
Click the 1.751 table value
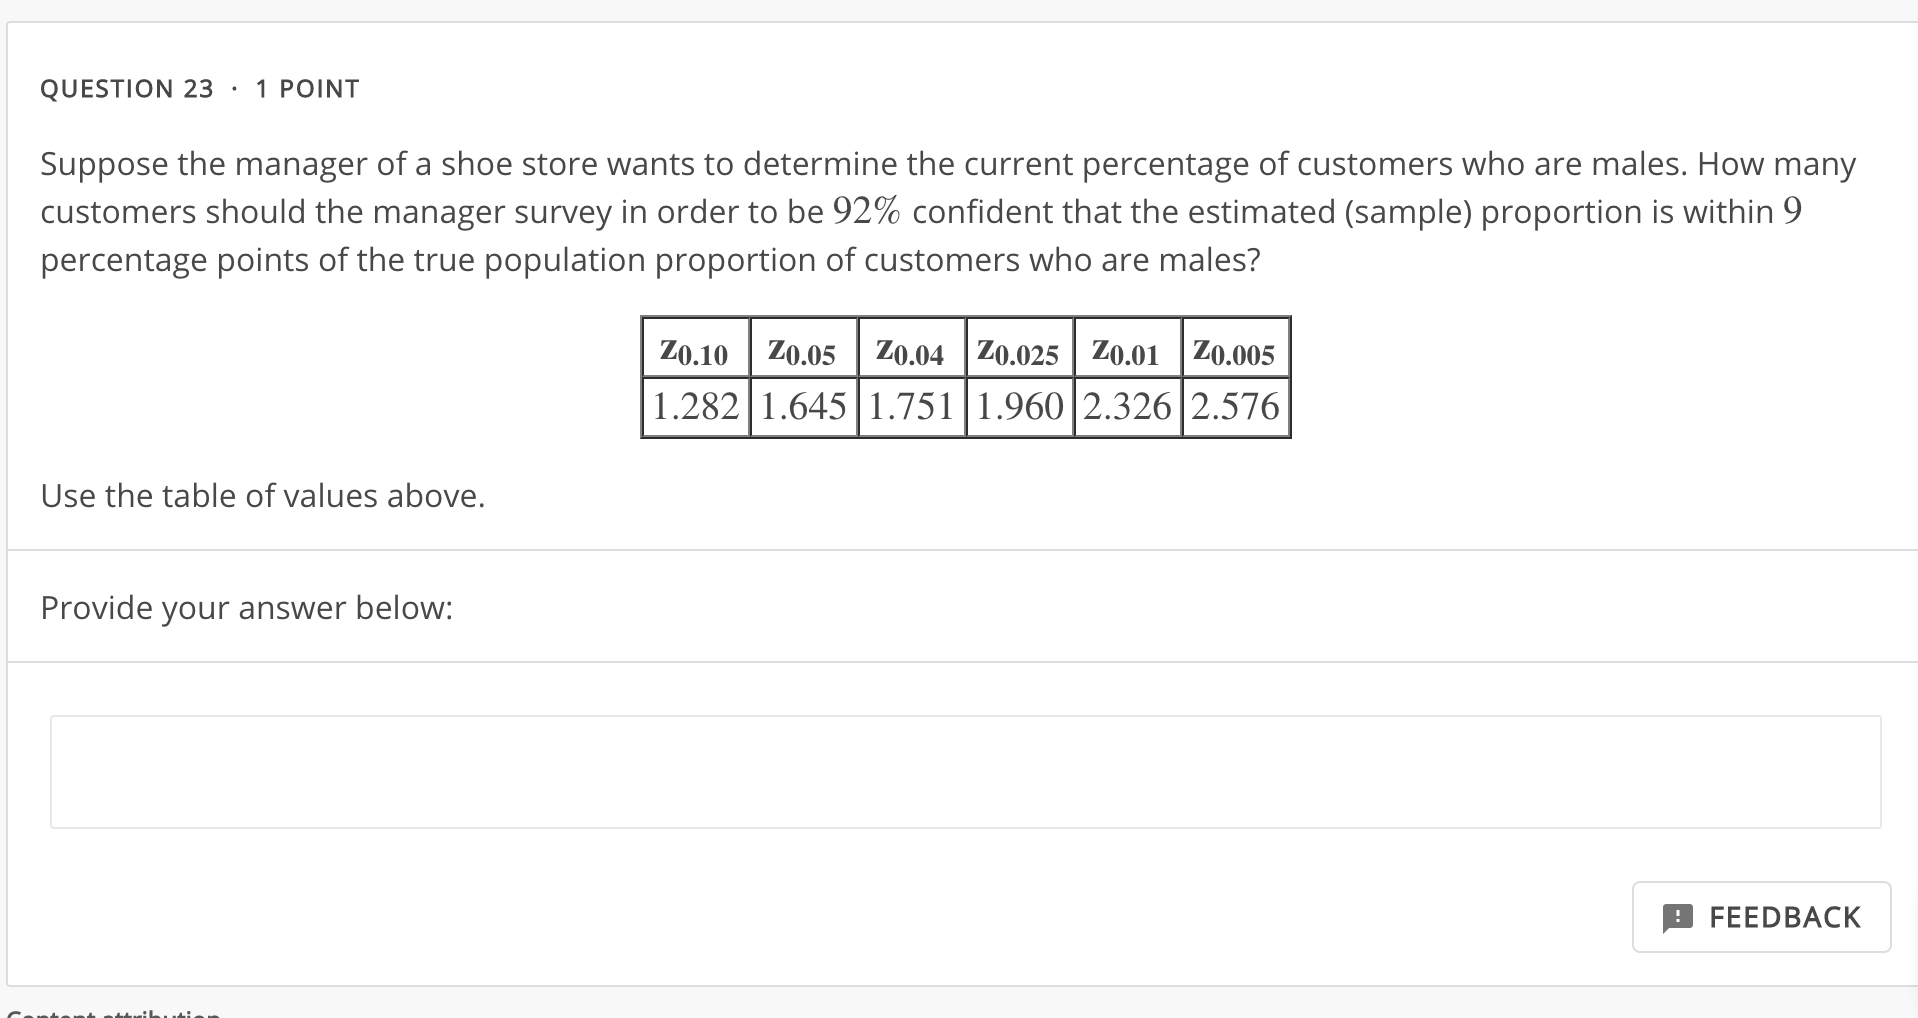(x=911, y=406)
